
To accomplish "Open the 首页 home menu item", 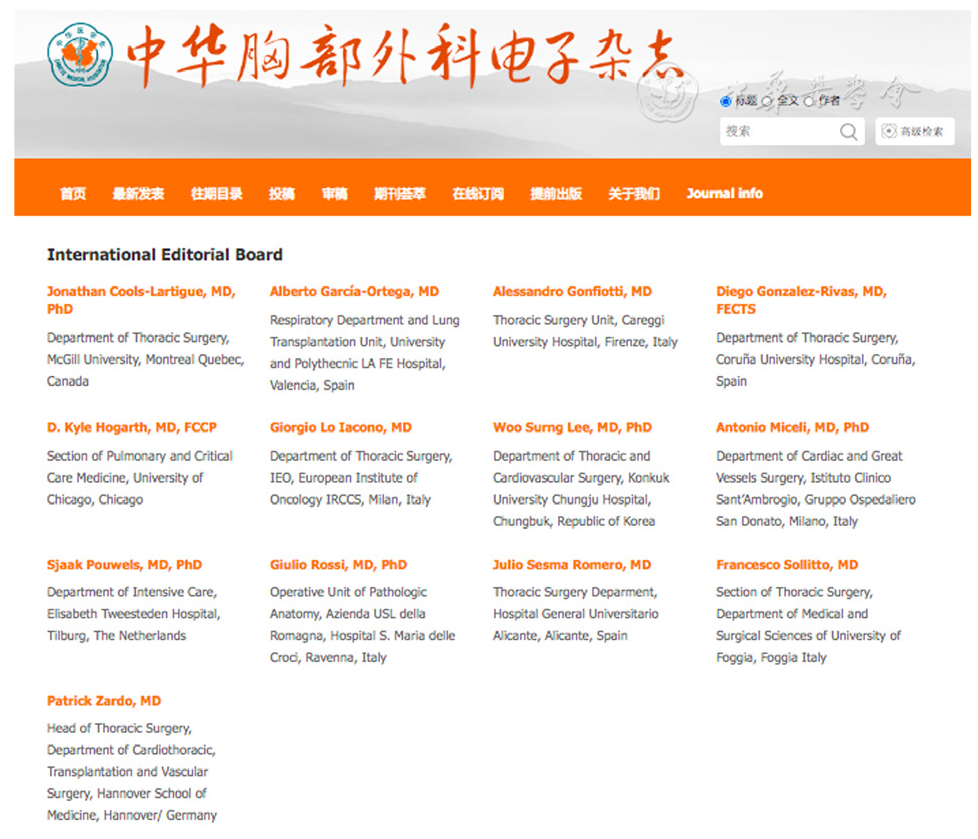I will click(73, 194).
